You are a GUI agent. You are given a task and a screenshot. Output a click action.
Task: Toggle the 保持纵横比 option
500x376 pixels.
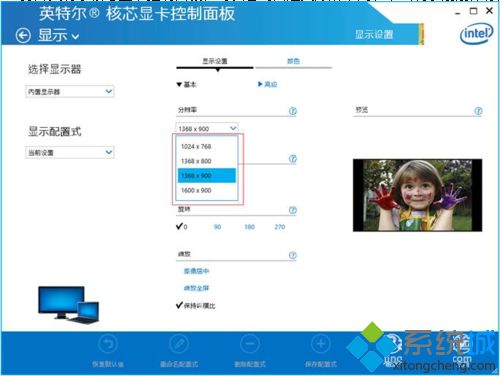click(x=196, y=305)
